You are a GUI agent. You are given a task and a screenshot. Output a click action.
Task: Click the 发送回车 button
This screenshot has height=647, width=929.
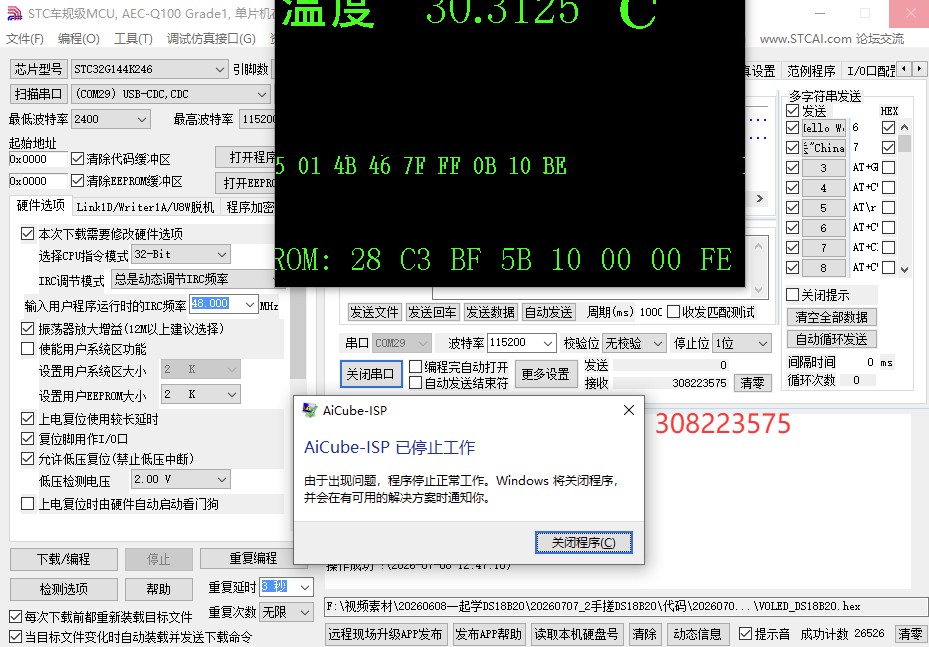(432, 312)
